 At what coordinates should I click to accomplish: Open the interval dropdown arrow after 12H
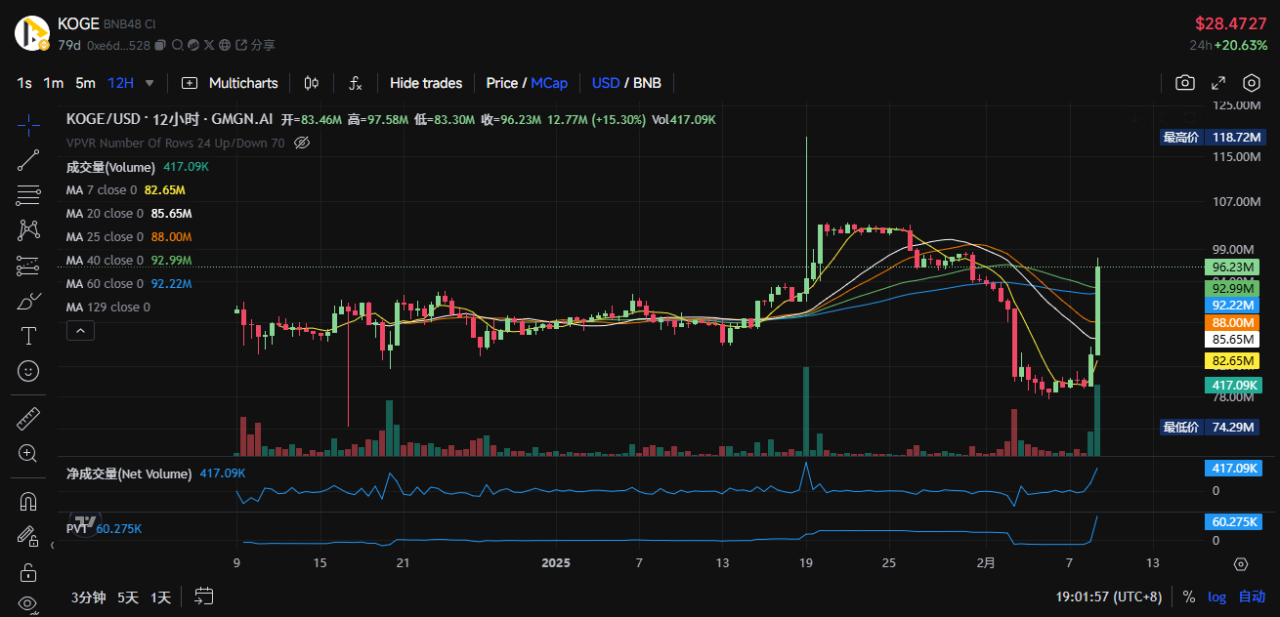[x=150, y=83]
